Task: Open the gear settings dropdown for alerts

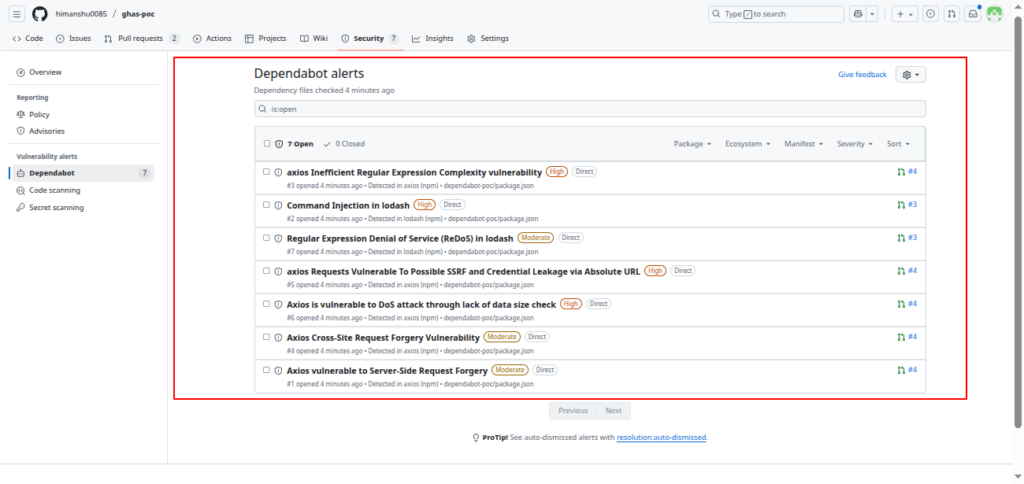Action: [910, 75]
